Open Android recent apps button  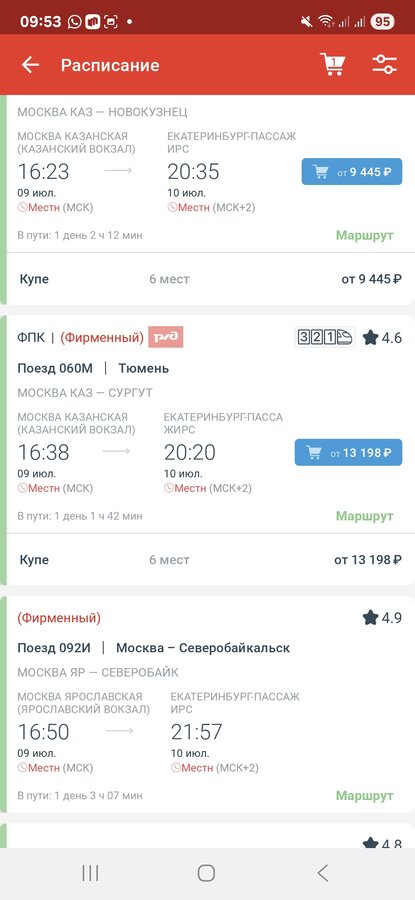tap(90, 873)
